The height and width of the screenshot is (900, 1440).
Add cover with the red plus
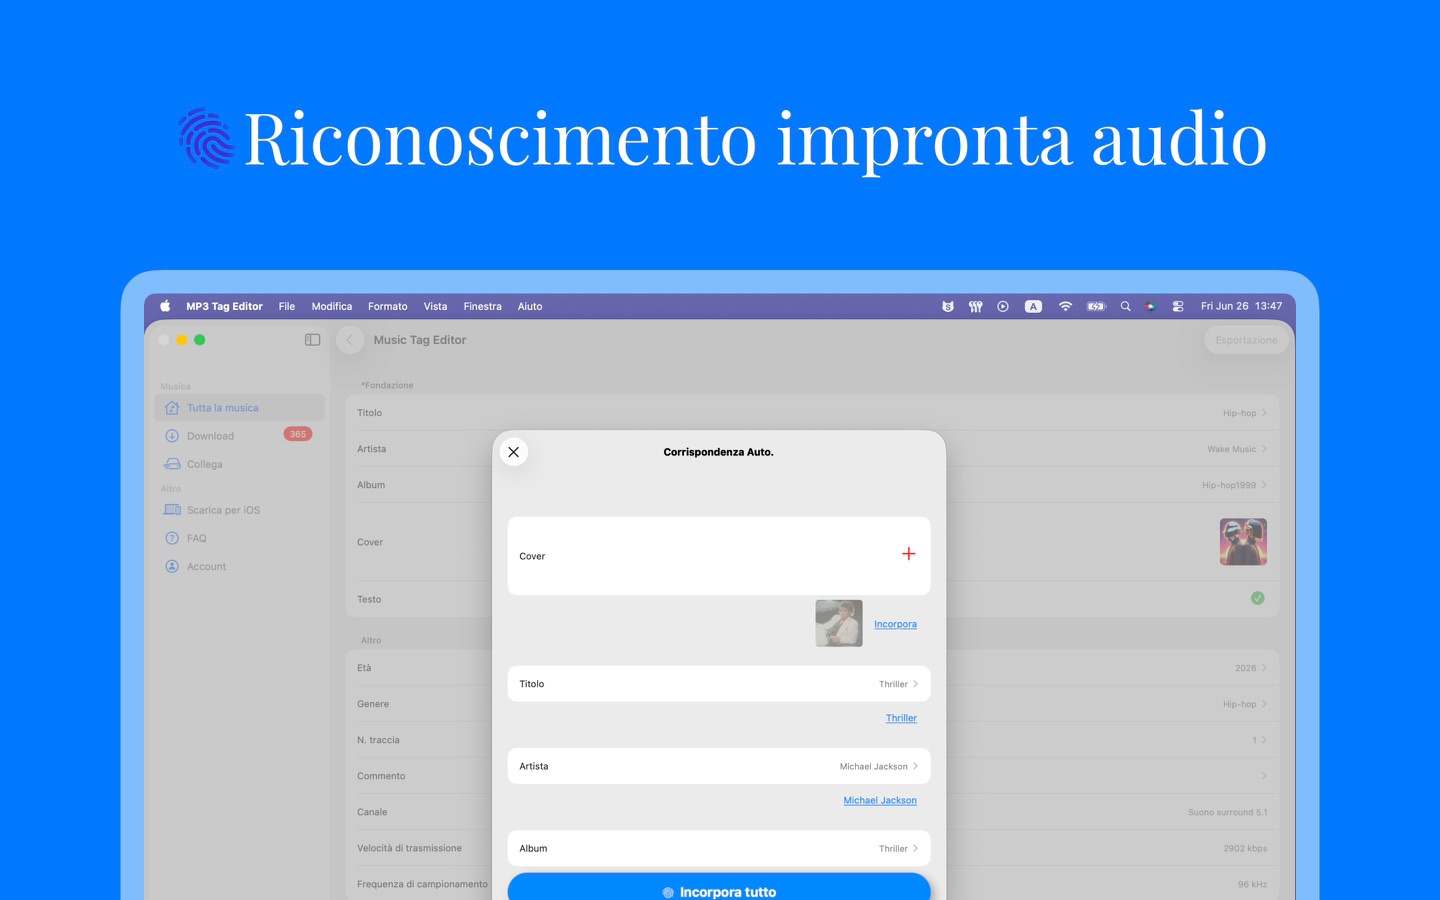point(909,554)
